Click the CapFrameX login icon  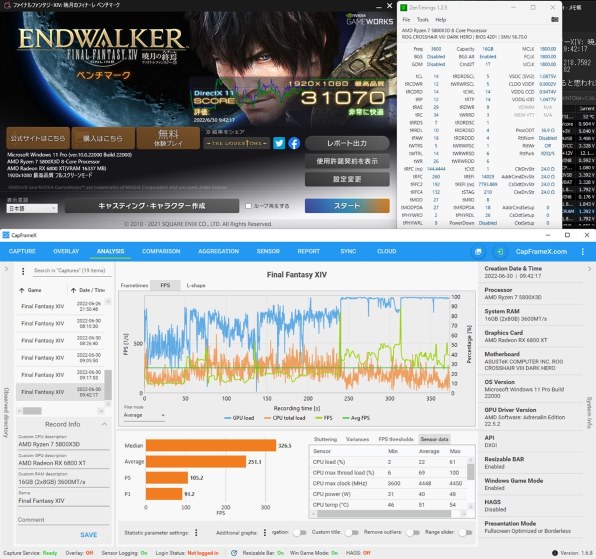click(500, 252)
